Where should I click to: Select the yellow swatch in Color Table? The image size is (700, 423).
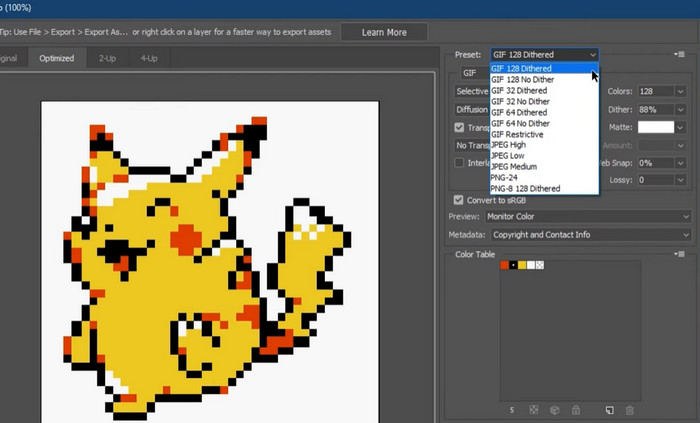click(x=522, y=265)
